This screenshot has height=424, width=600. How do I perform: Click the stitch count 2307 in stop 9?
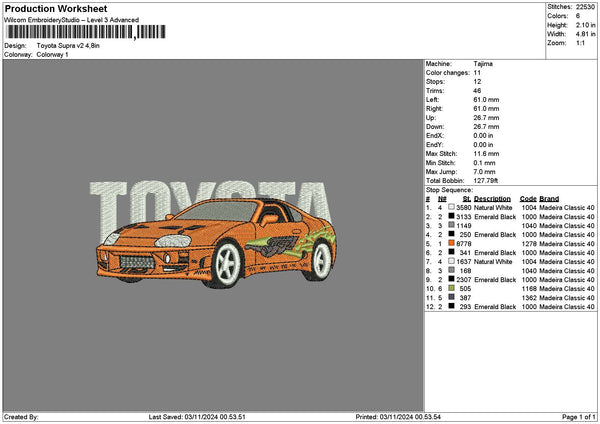(x=463, y=279)
